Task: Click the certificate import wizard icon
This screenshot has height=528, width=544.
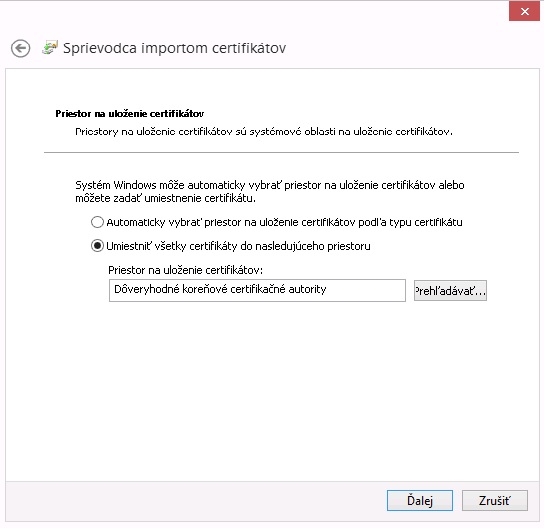Action: 50,48
